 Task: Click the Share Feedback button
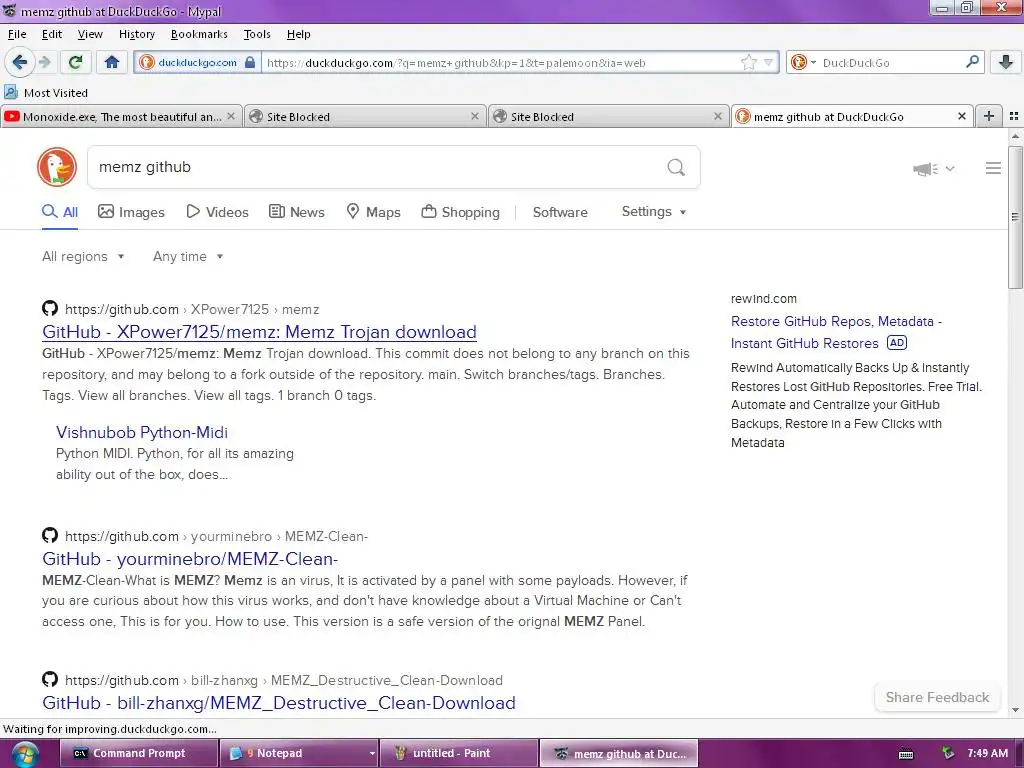(x=937, y=697)
